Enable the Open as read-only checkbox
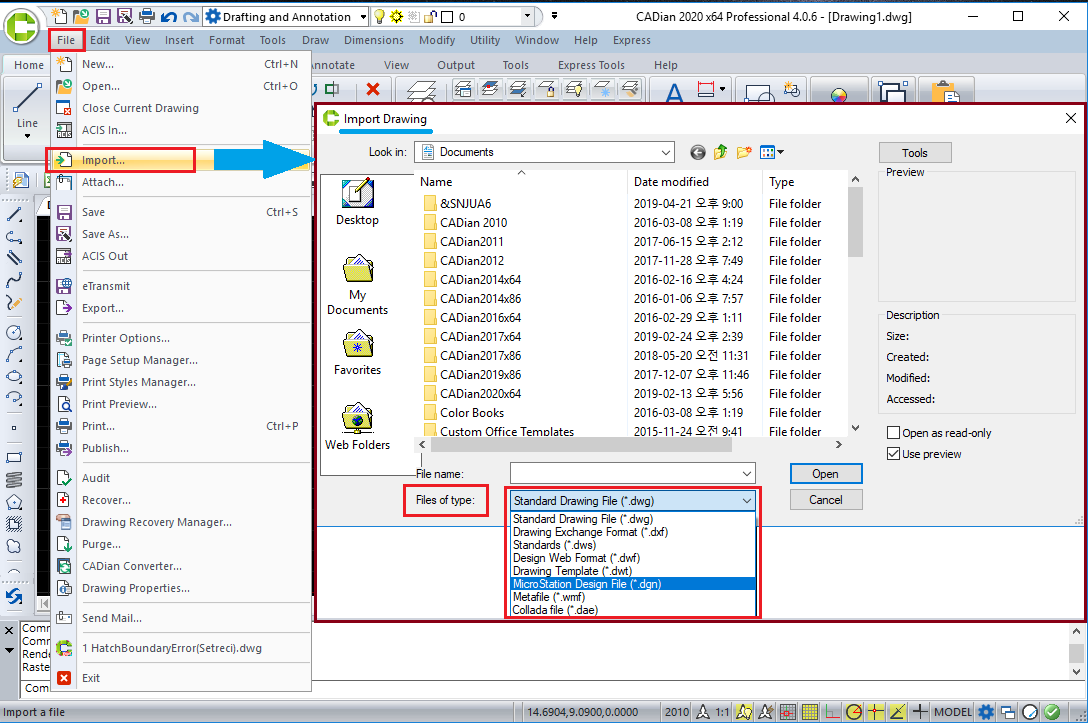Screen dimensions: 1088x723 (894, 433)
